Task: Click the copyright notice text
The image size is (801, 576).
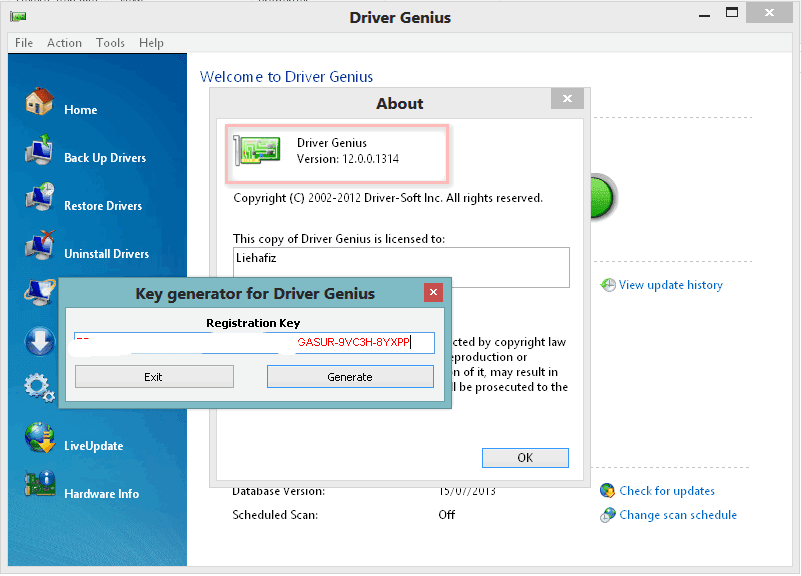Action: pos(388,198)
